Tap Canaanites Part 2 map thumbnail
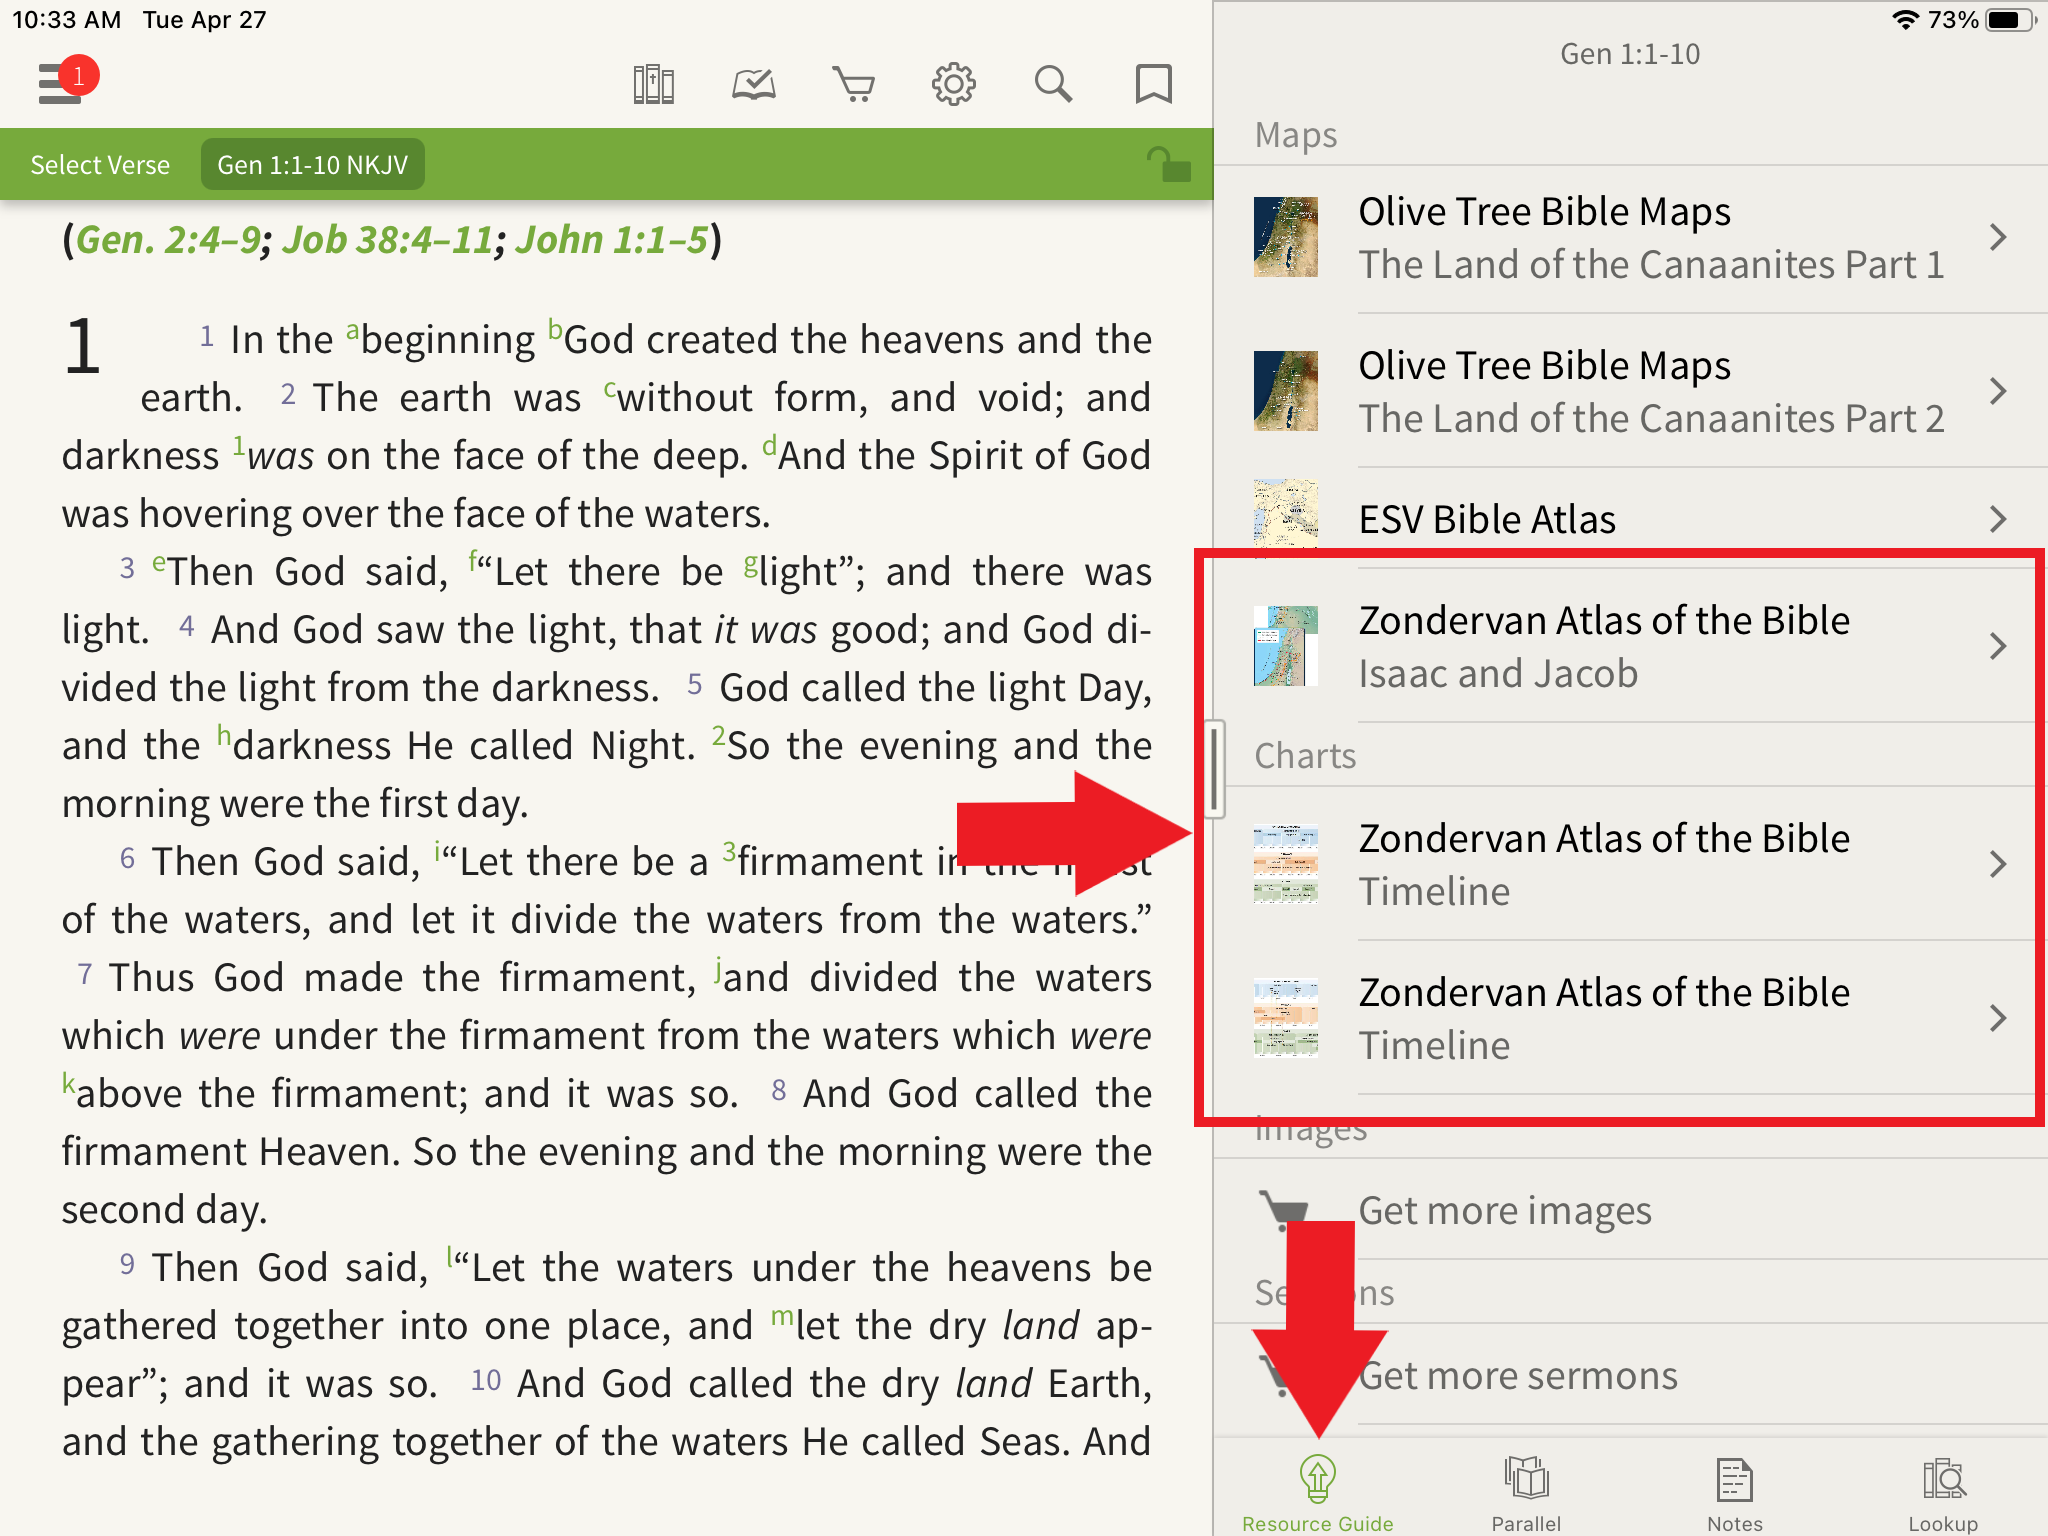Viewport: 2048px width, 1536px height. pyautogui.click(x=1286, y=391)
